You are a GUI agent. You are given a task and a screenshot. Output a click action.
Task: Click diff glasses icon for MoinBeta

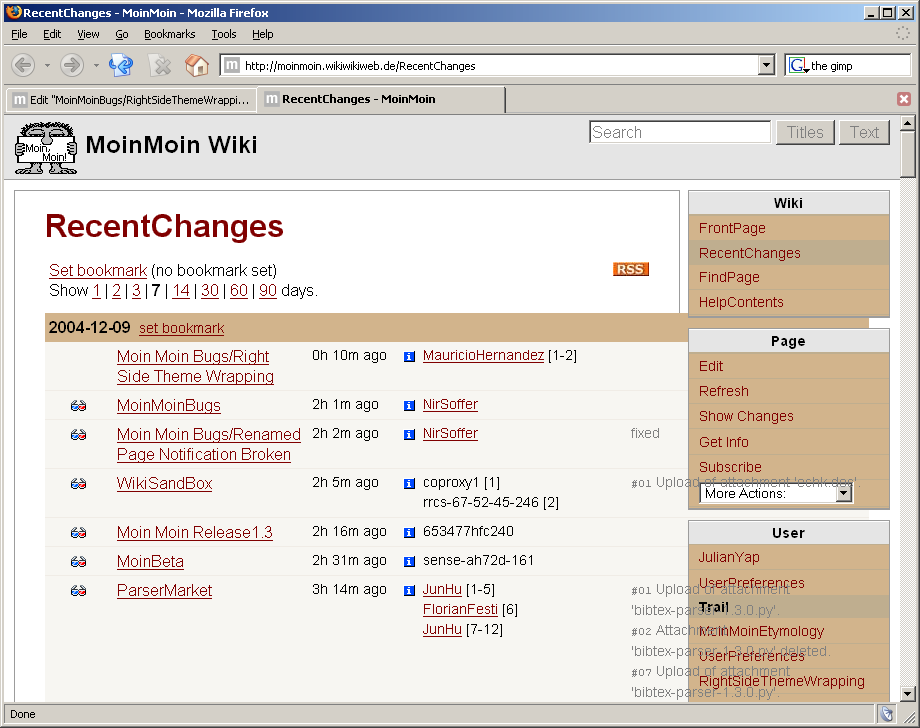point(79,562)
